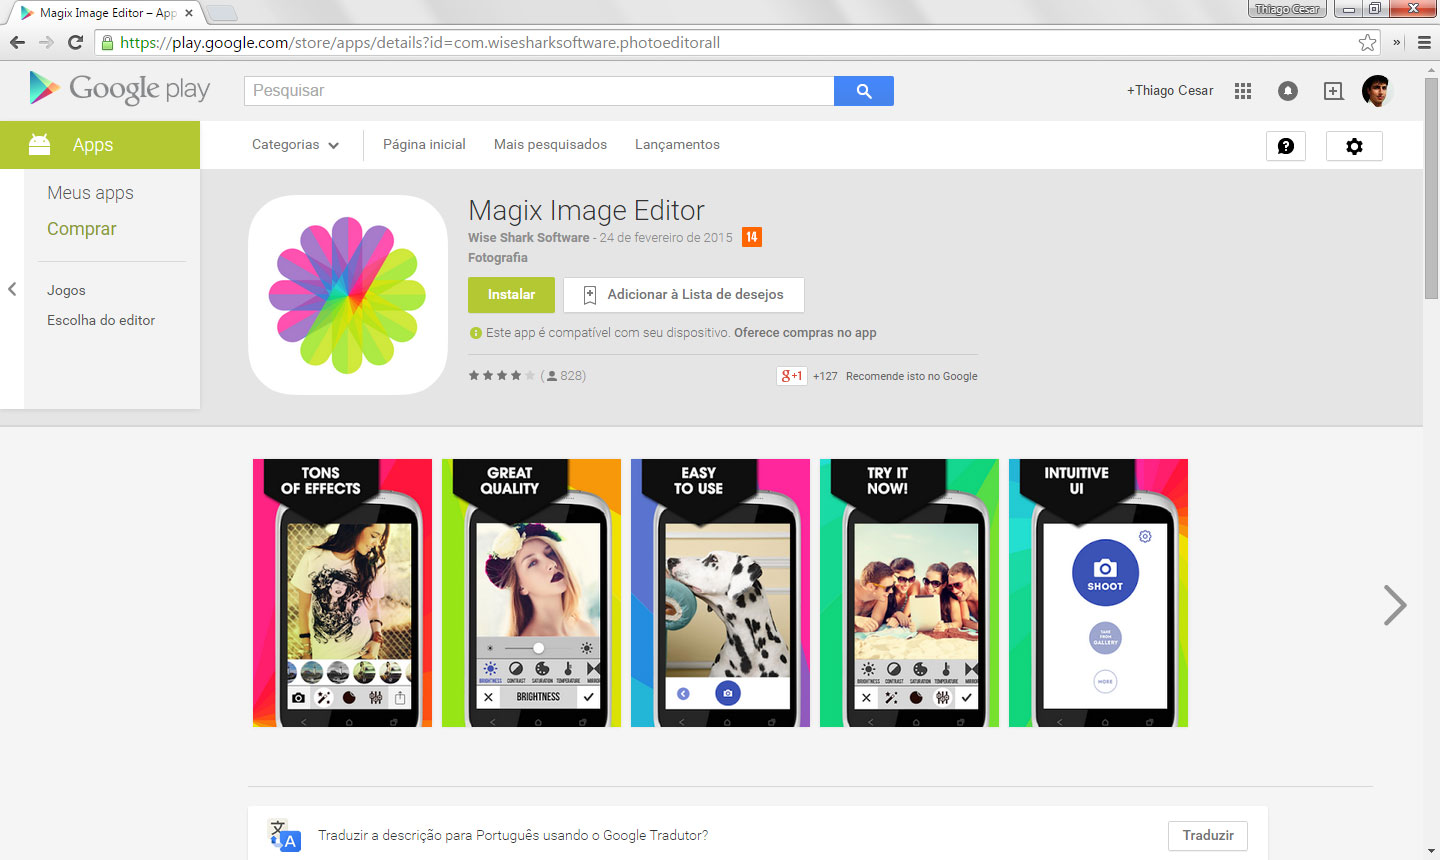The image size is (1440, 860).
Task: Open the Thiago Cesar profile avatar
Action: point(1377,91)
